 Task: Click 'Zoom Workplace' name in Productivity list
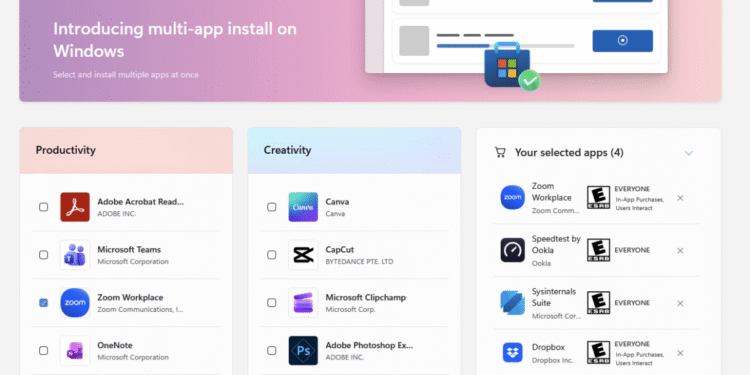(130, 298)
